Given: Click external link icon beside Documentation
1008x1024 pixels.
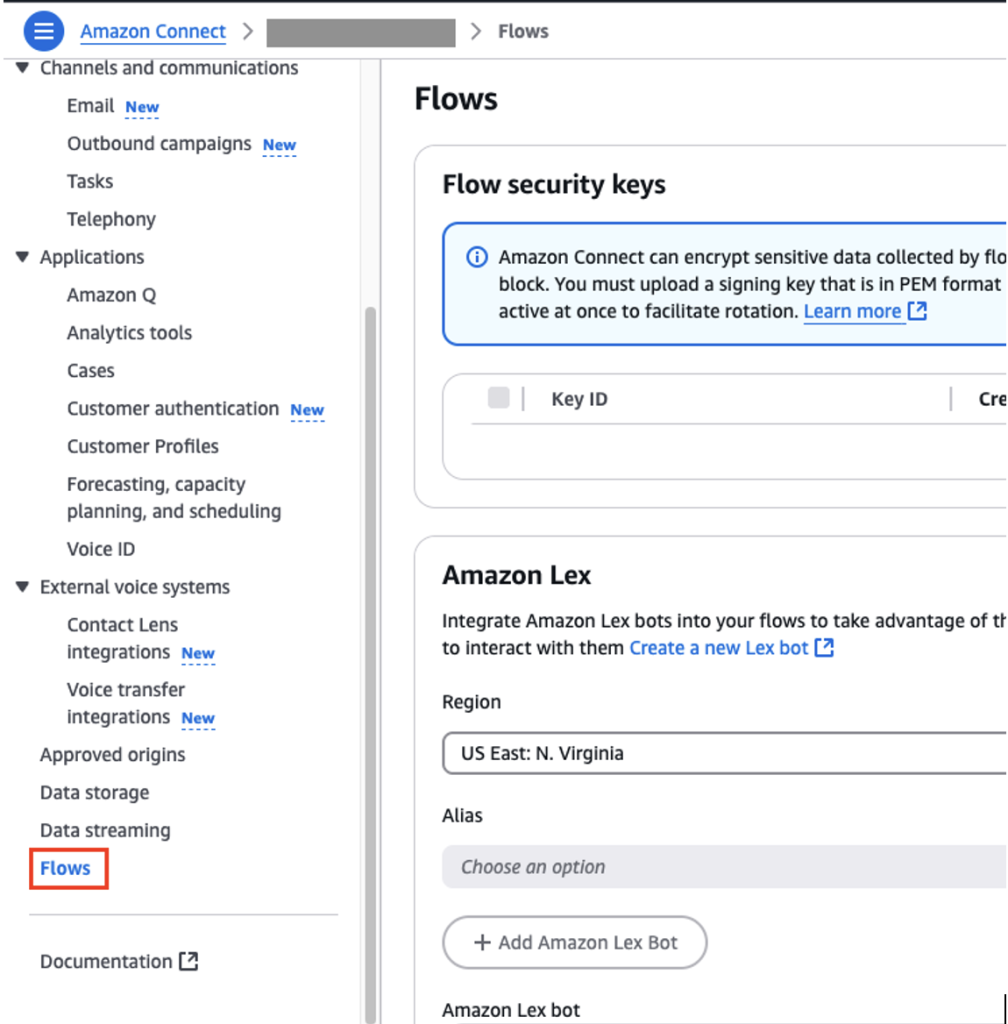Looking at the screenshot, I should click(x=189, y=961).
